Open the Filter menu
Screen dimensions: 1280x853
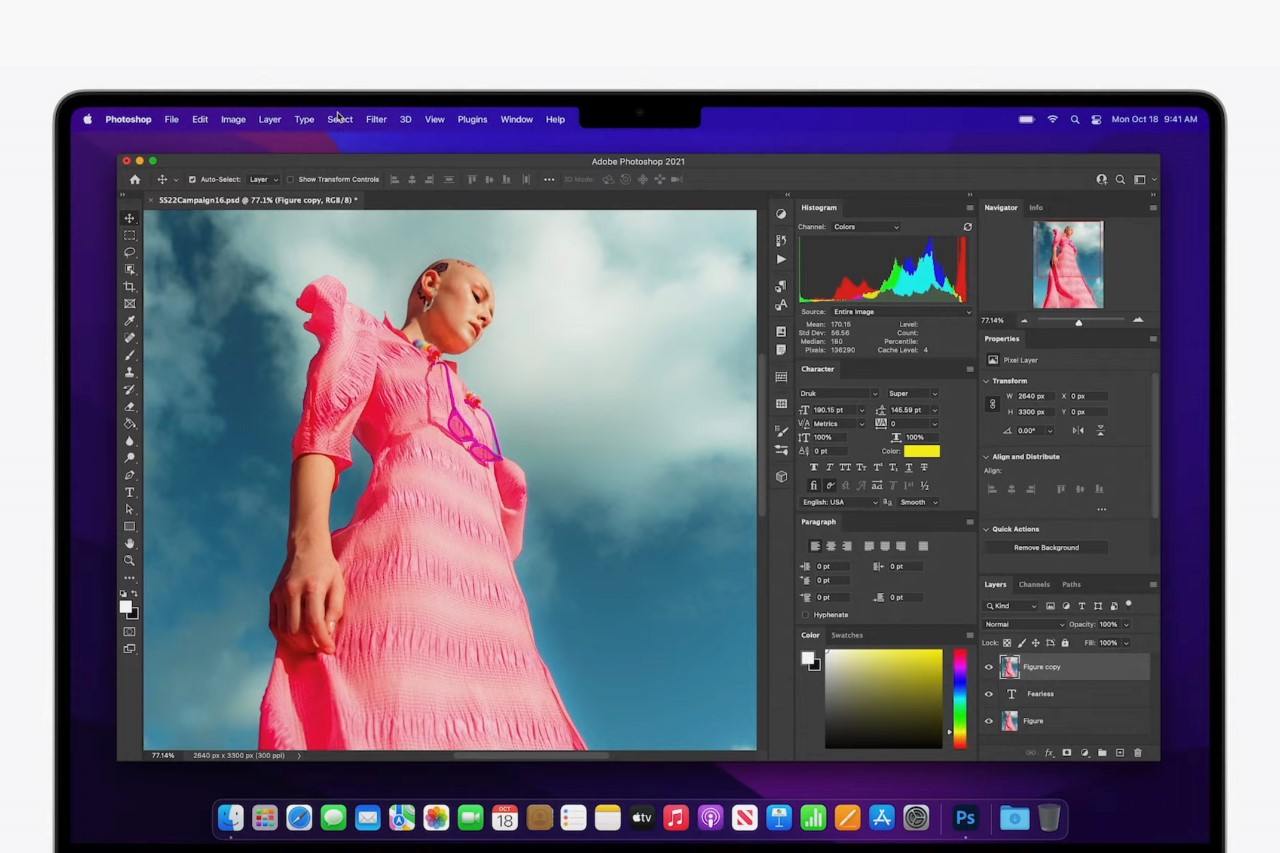pyautogui.click(x=376, y=119)
